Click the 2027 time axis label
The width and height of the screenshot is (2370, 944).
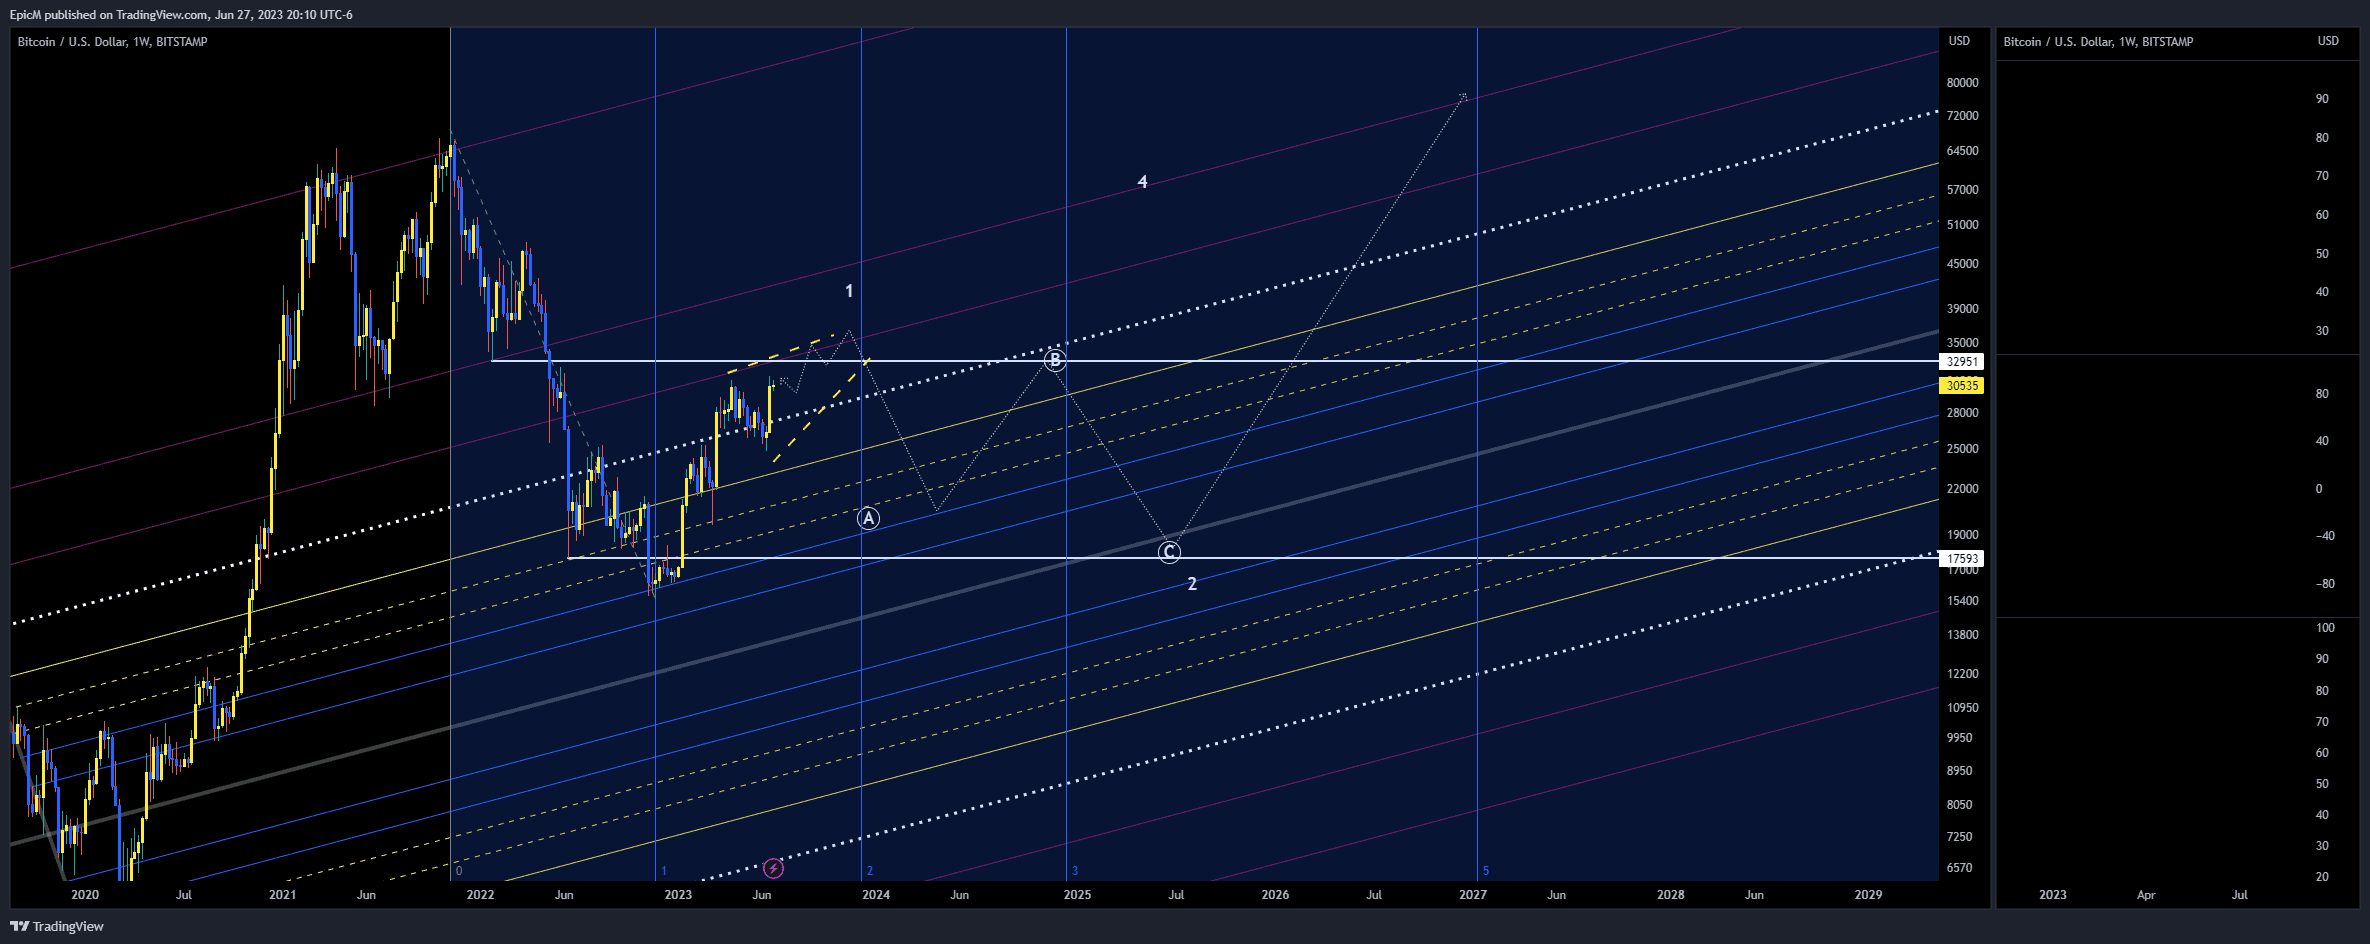coord(1472,895)
